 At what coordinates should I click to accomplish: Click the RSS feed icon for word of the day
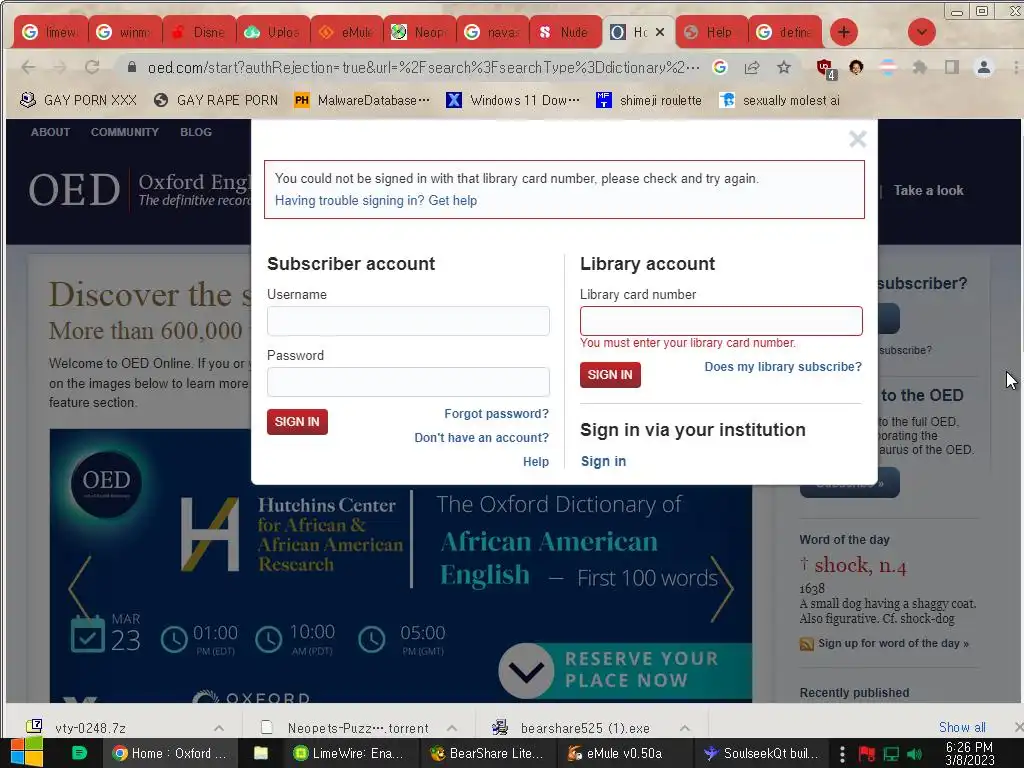click(x=807, y=644)
